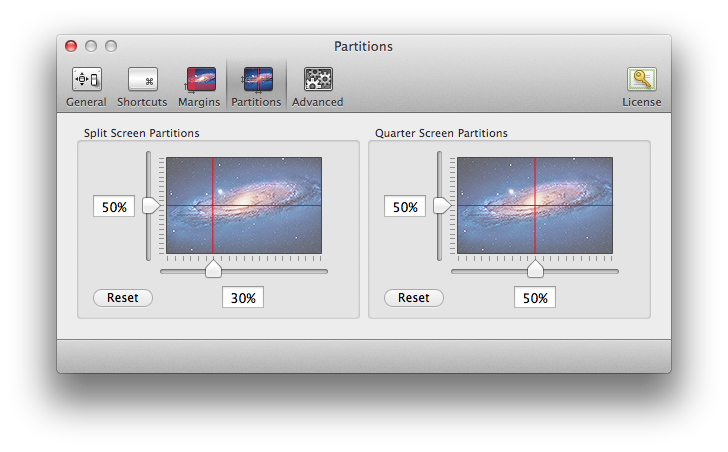Click Reset under Split Screen Partitions

[x=123, y=298]
